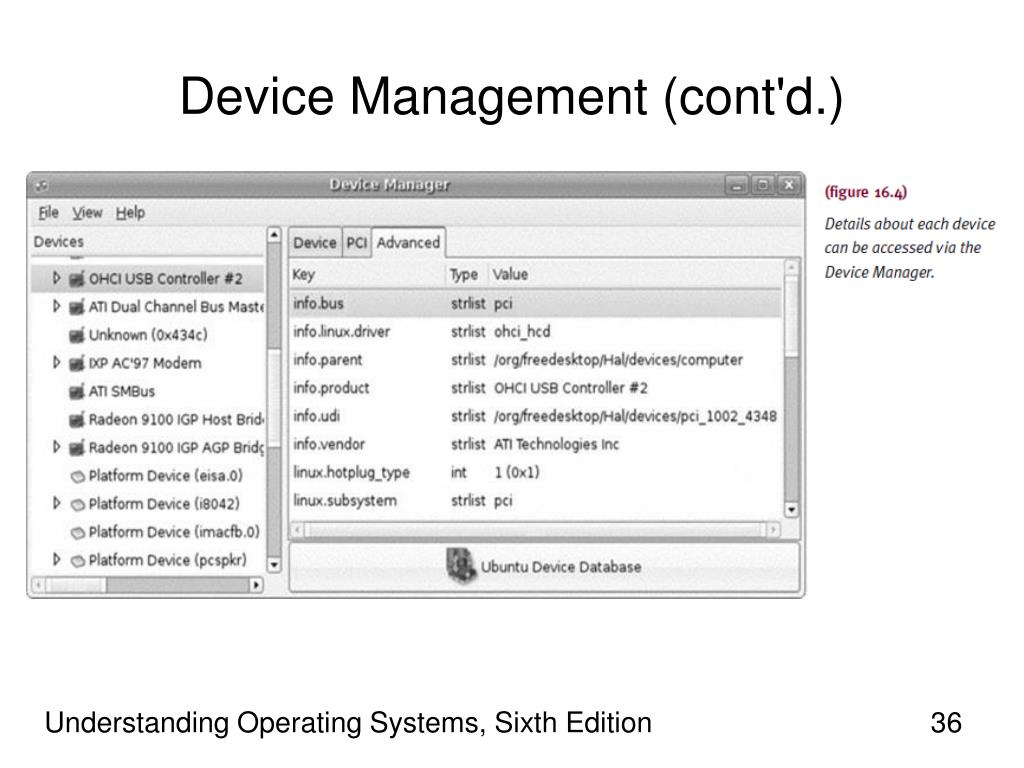The height and width of the screenshot is (768, 1024).
Task: Expand the IXP AC'97 Modem node
Action: point(56,362)
